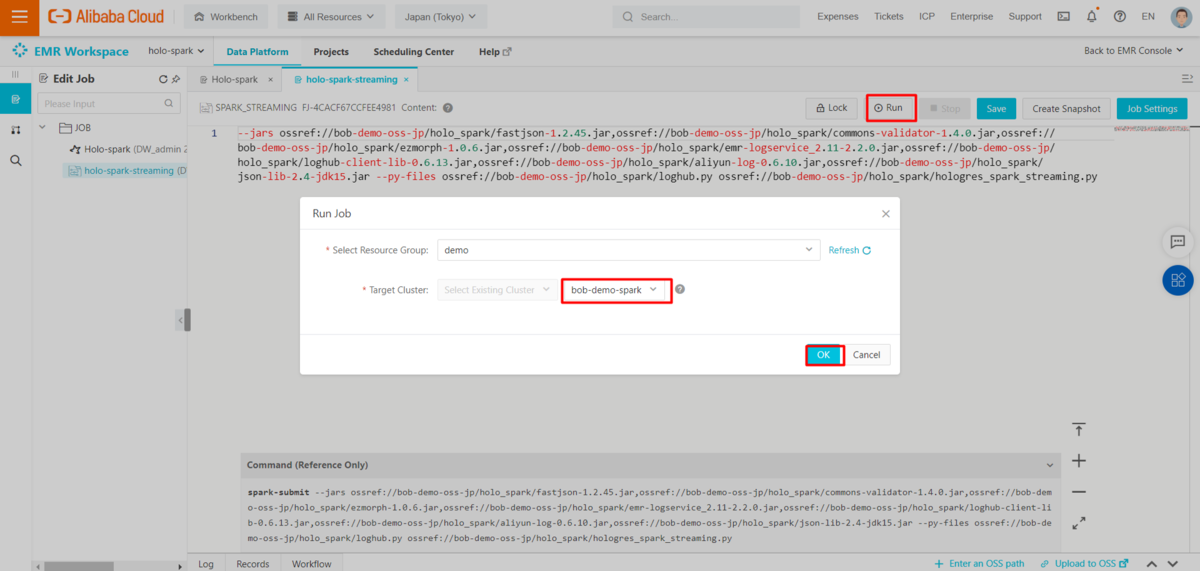Screen dimensions: 1200x571
Task: Click the Workbench button
Action: [x=226, y=17]
